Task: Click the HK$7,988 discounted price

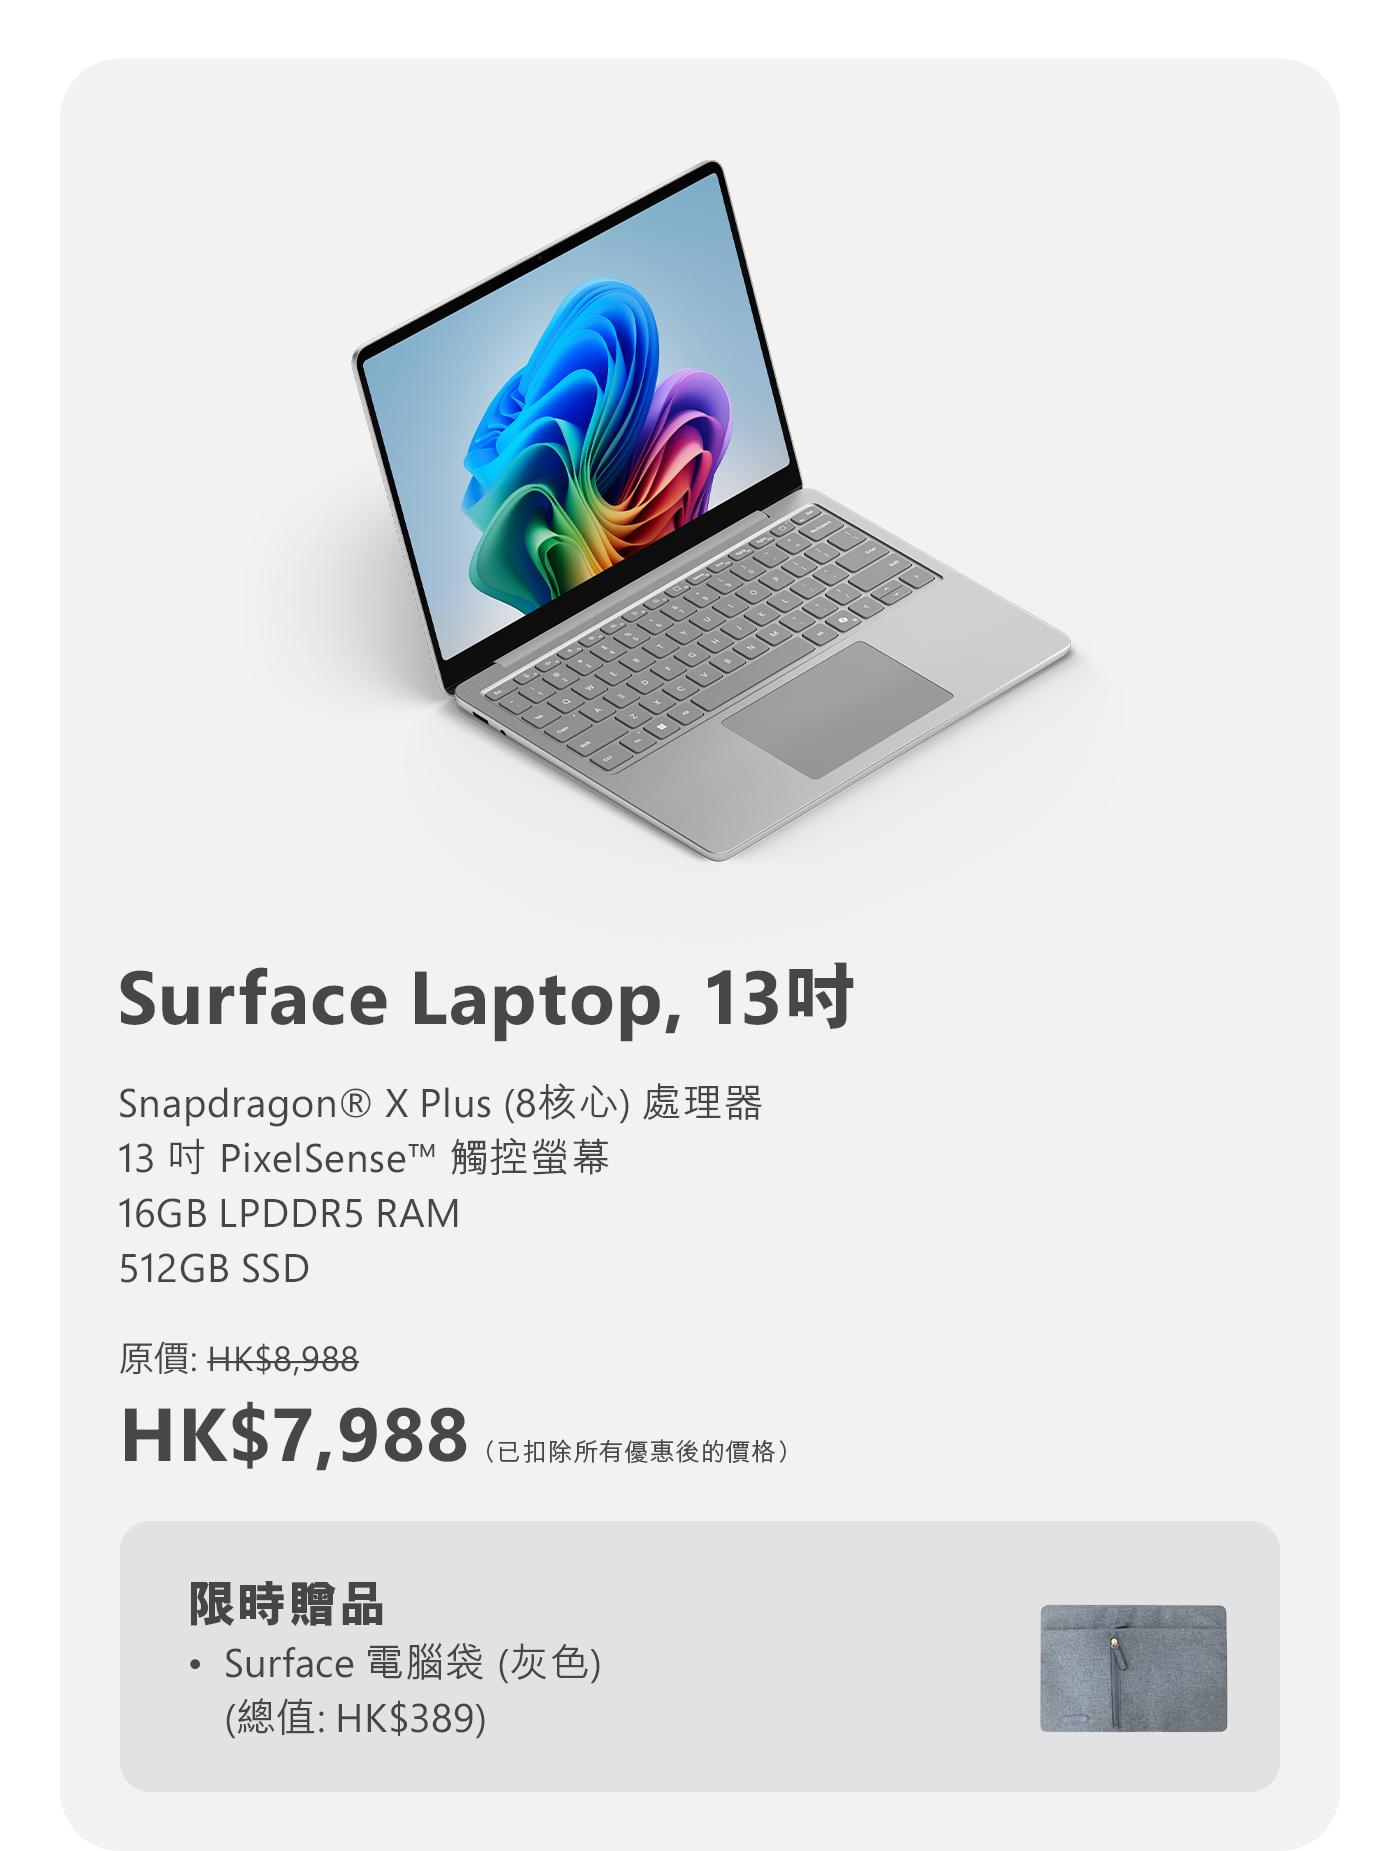Action: [x=294, y=1435]
